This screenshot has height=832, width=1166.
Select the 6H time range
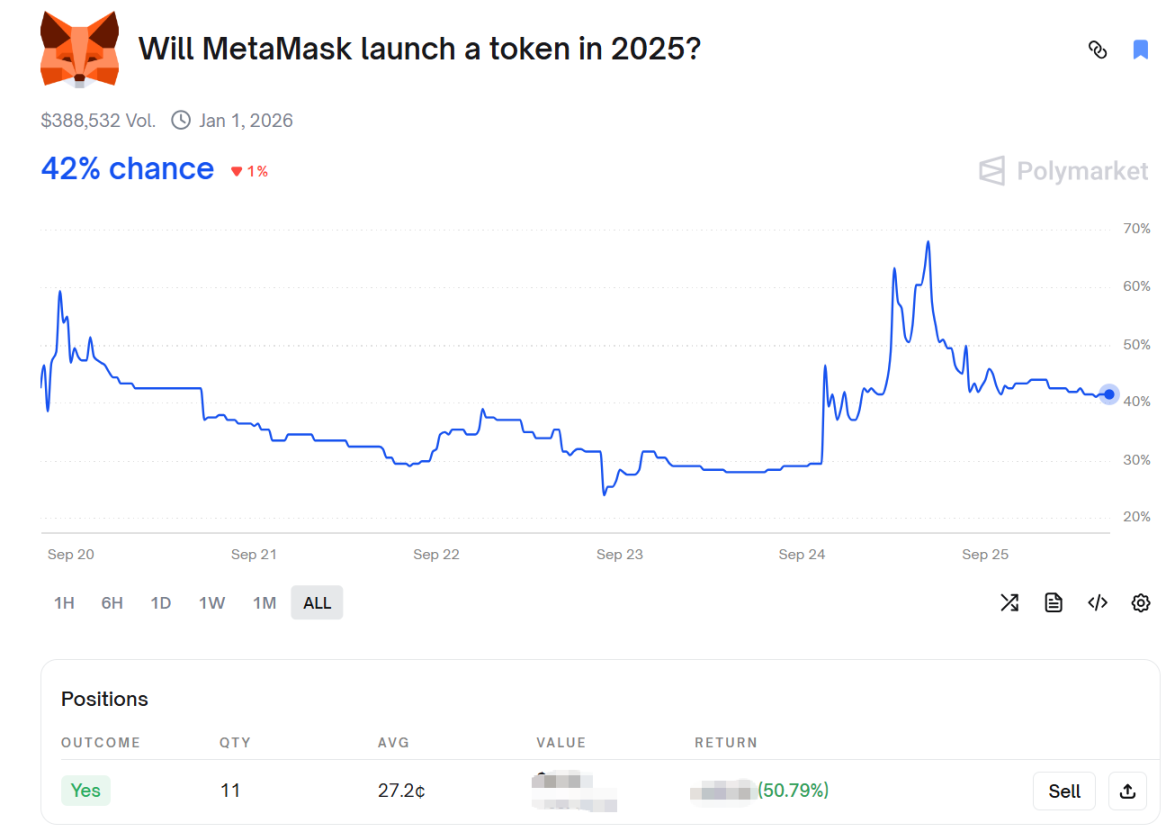point(112,603)
